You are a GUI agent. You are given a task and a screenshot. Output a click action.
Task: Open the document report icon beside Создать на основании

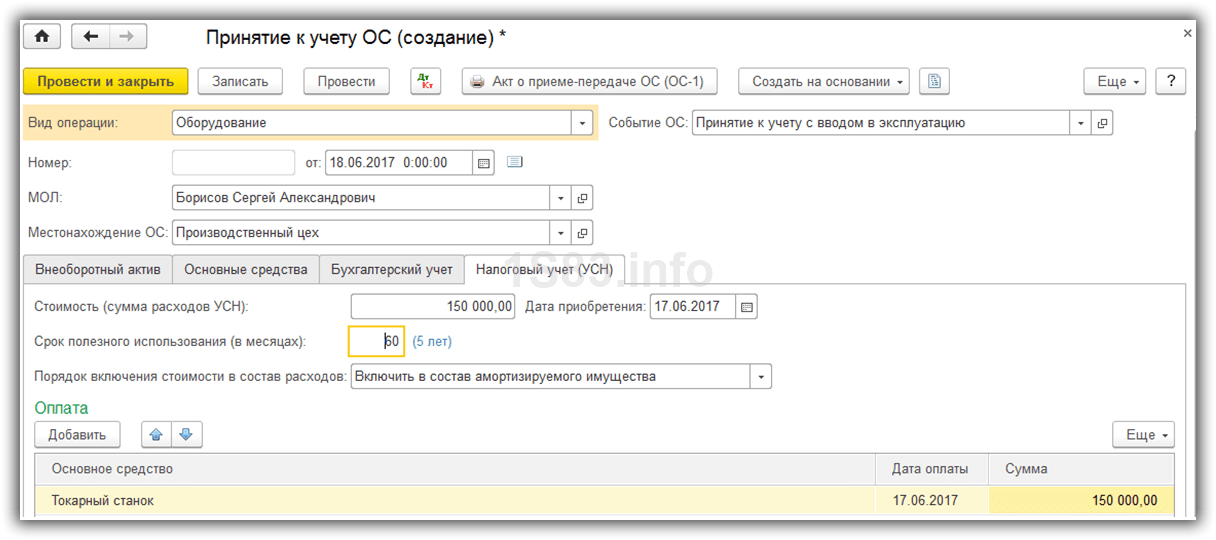pos(934,82)
